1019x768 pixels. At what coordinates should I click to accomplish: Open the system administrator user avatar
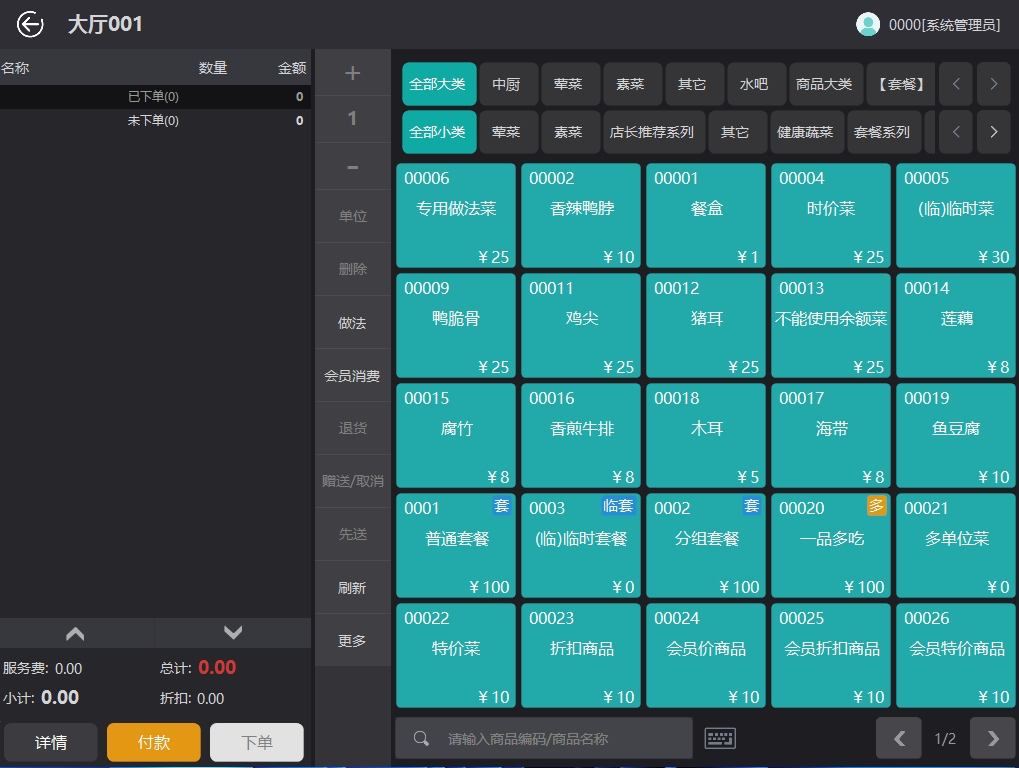(x=868, y=25)
